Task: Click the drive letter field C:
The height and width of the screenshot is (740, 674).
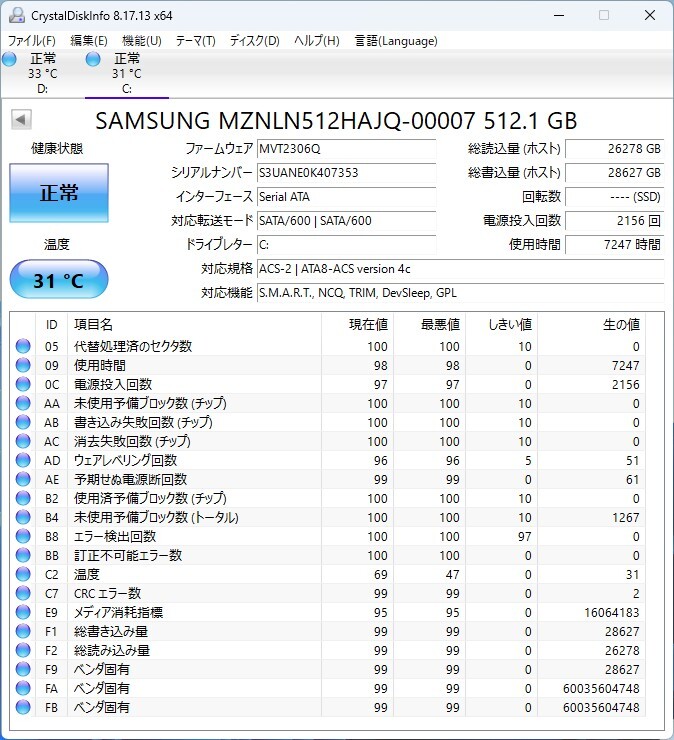Action: [x=346, y=245]
